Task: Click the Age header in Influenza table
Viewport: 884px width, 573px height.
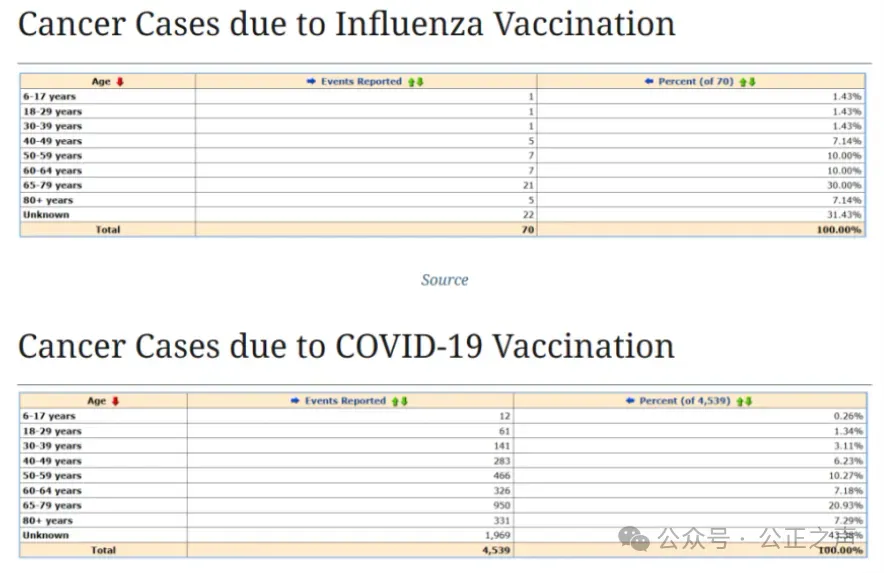Action: point(101,82)
